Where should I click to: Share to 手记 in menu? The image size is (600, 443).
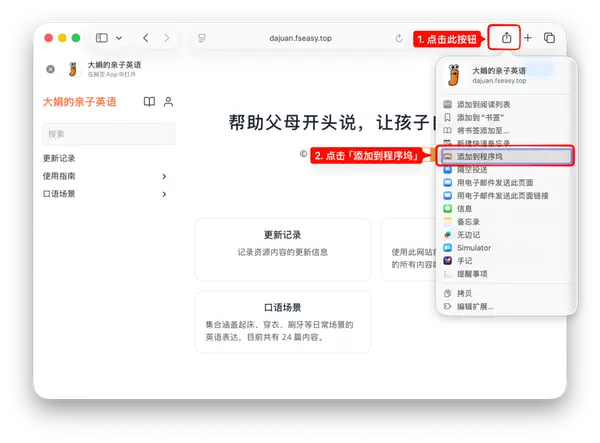tap(506, 261)
